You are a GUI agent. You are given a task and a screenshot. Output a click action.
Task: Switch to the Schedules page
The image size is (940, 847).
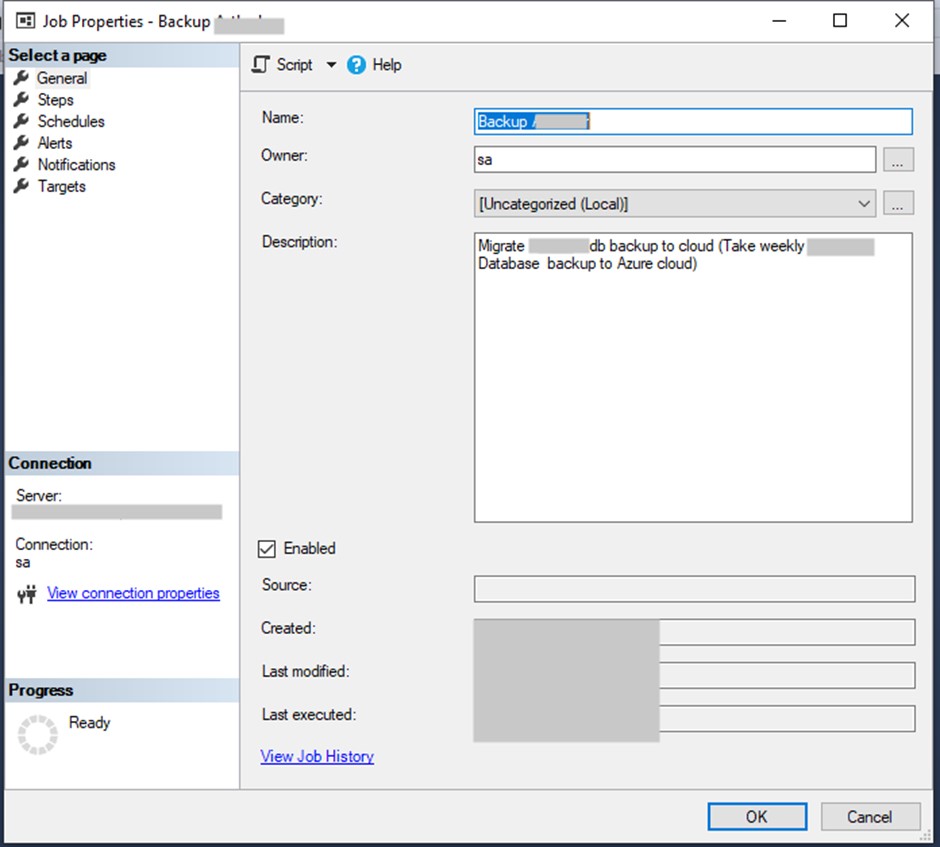[70, 121]
